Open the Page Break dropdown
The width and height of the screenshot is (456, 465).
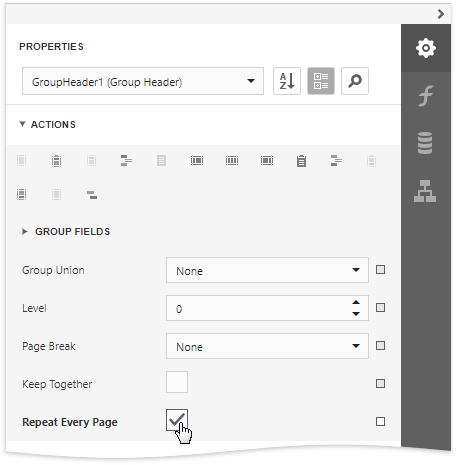(267, 346)
